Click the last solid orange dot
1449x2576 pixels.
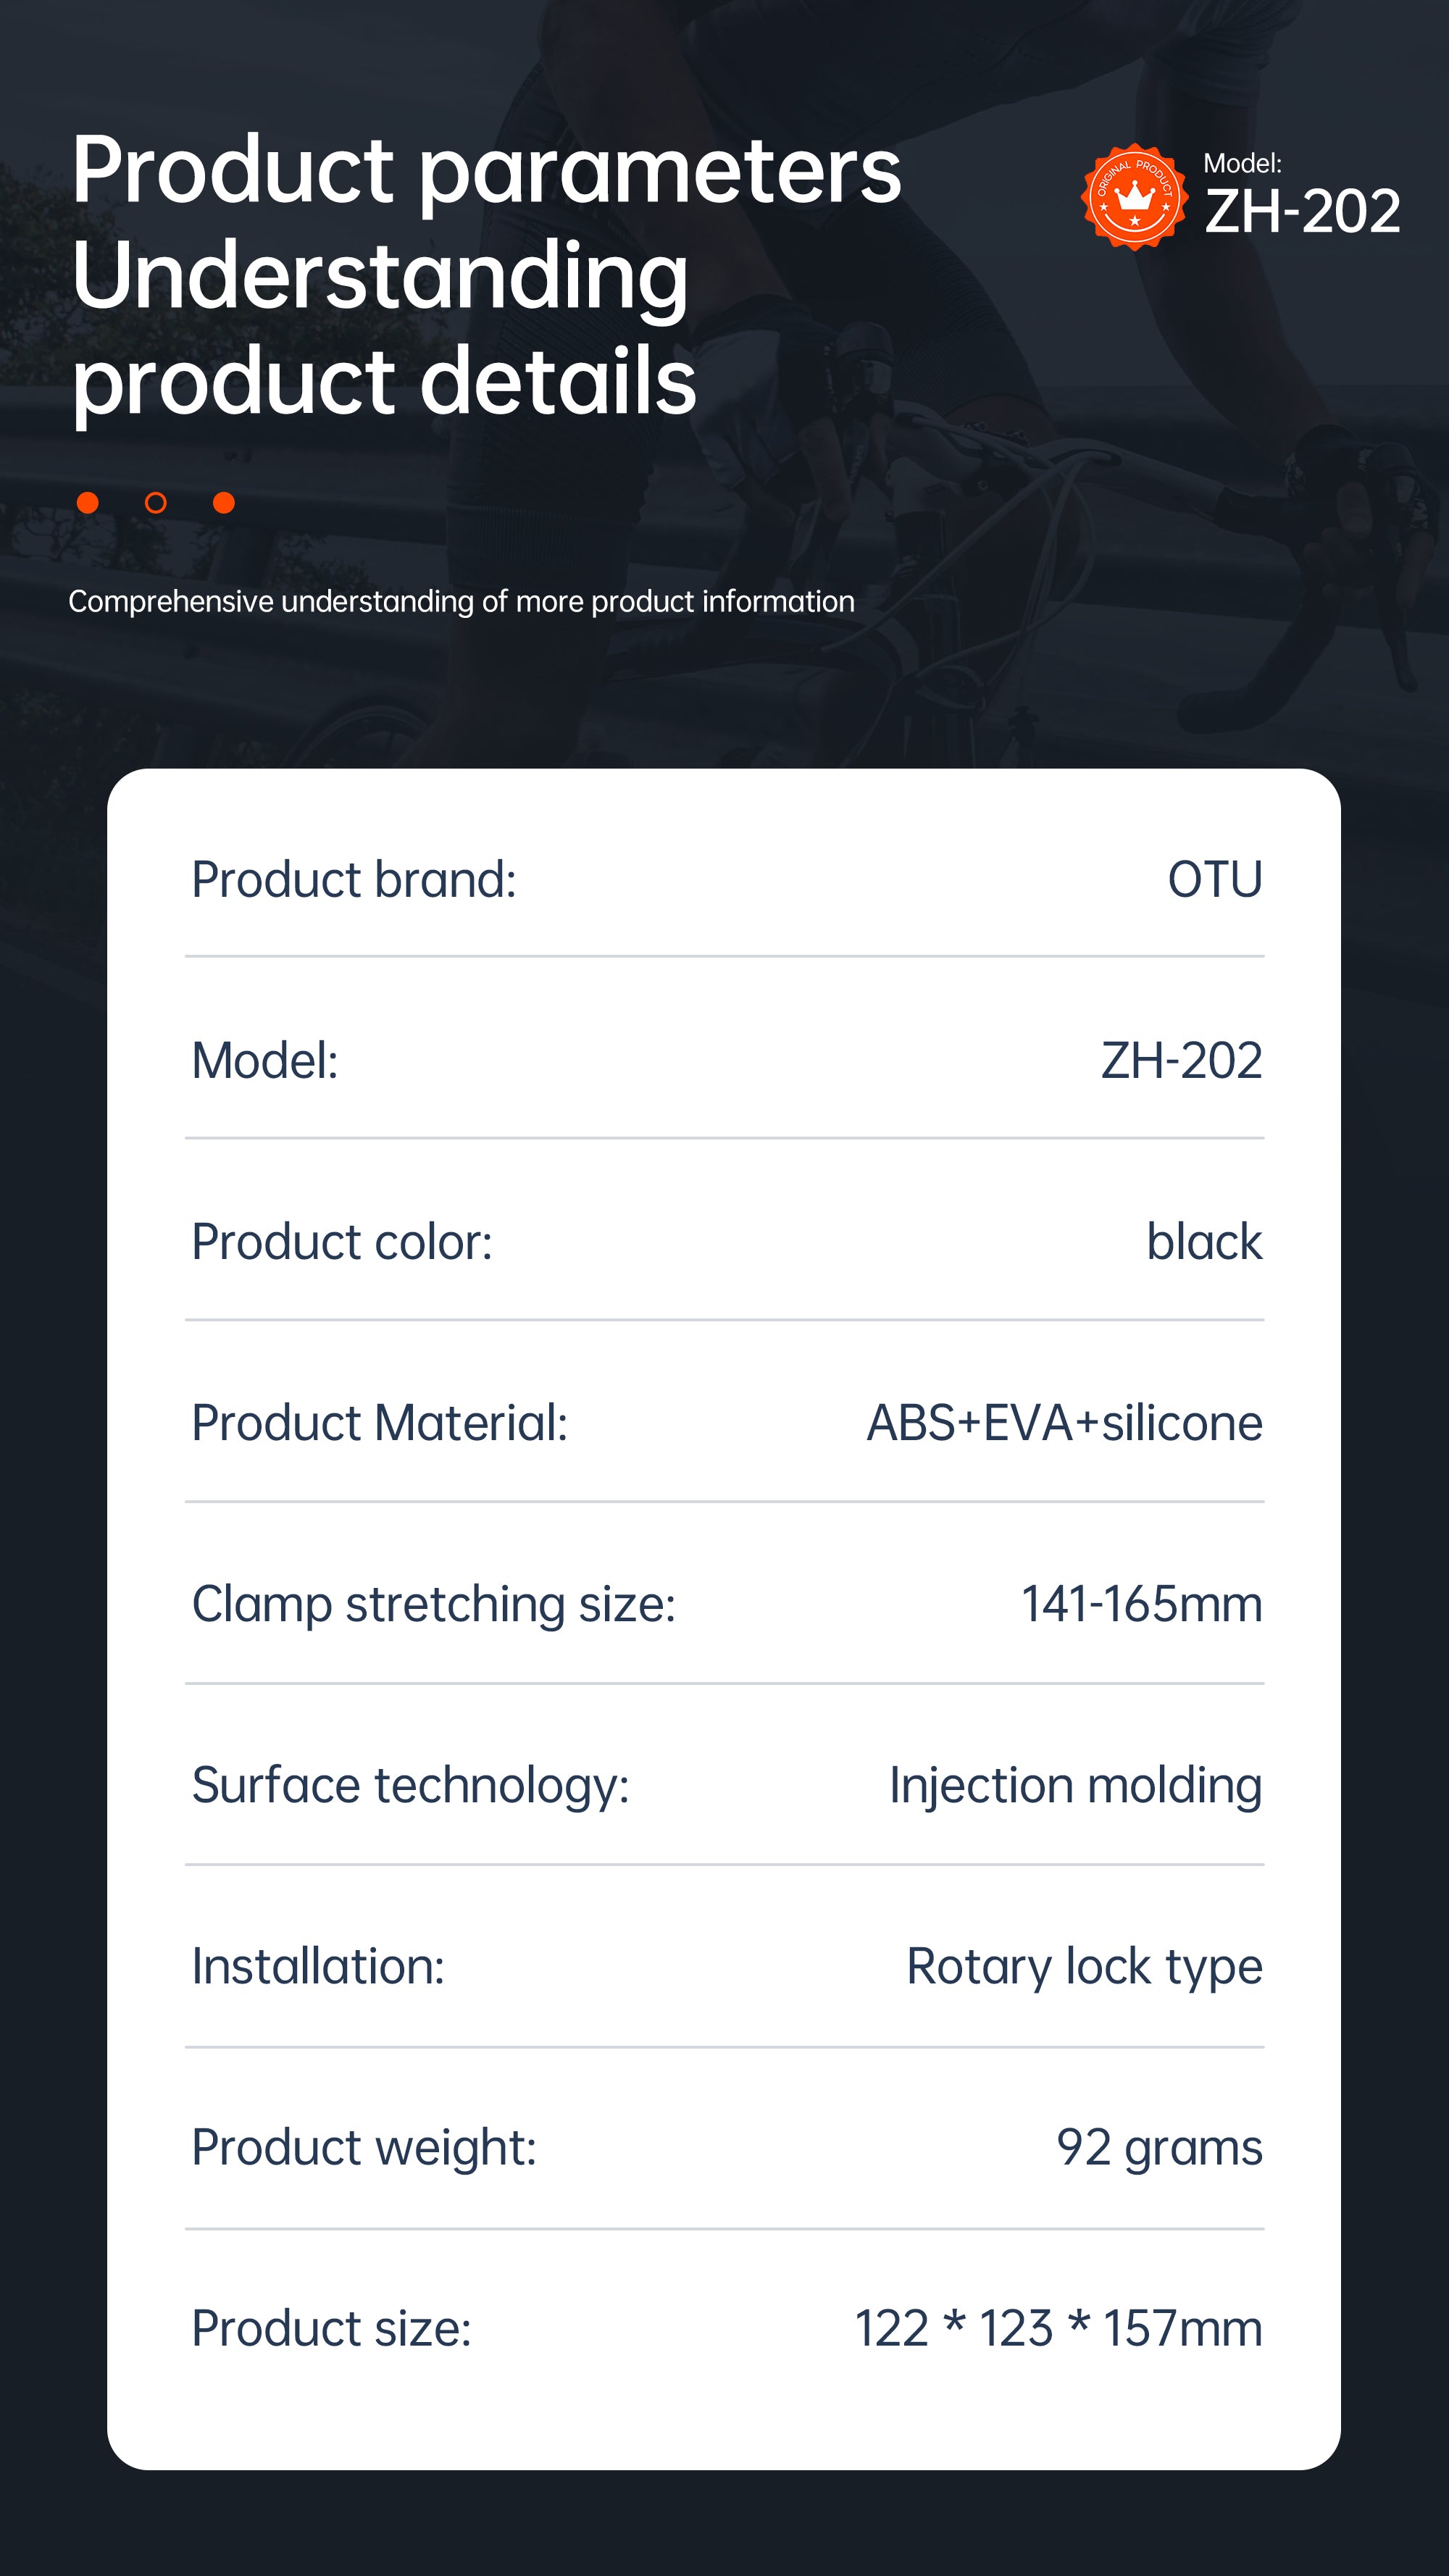point(224,502)
